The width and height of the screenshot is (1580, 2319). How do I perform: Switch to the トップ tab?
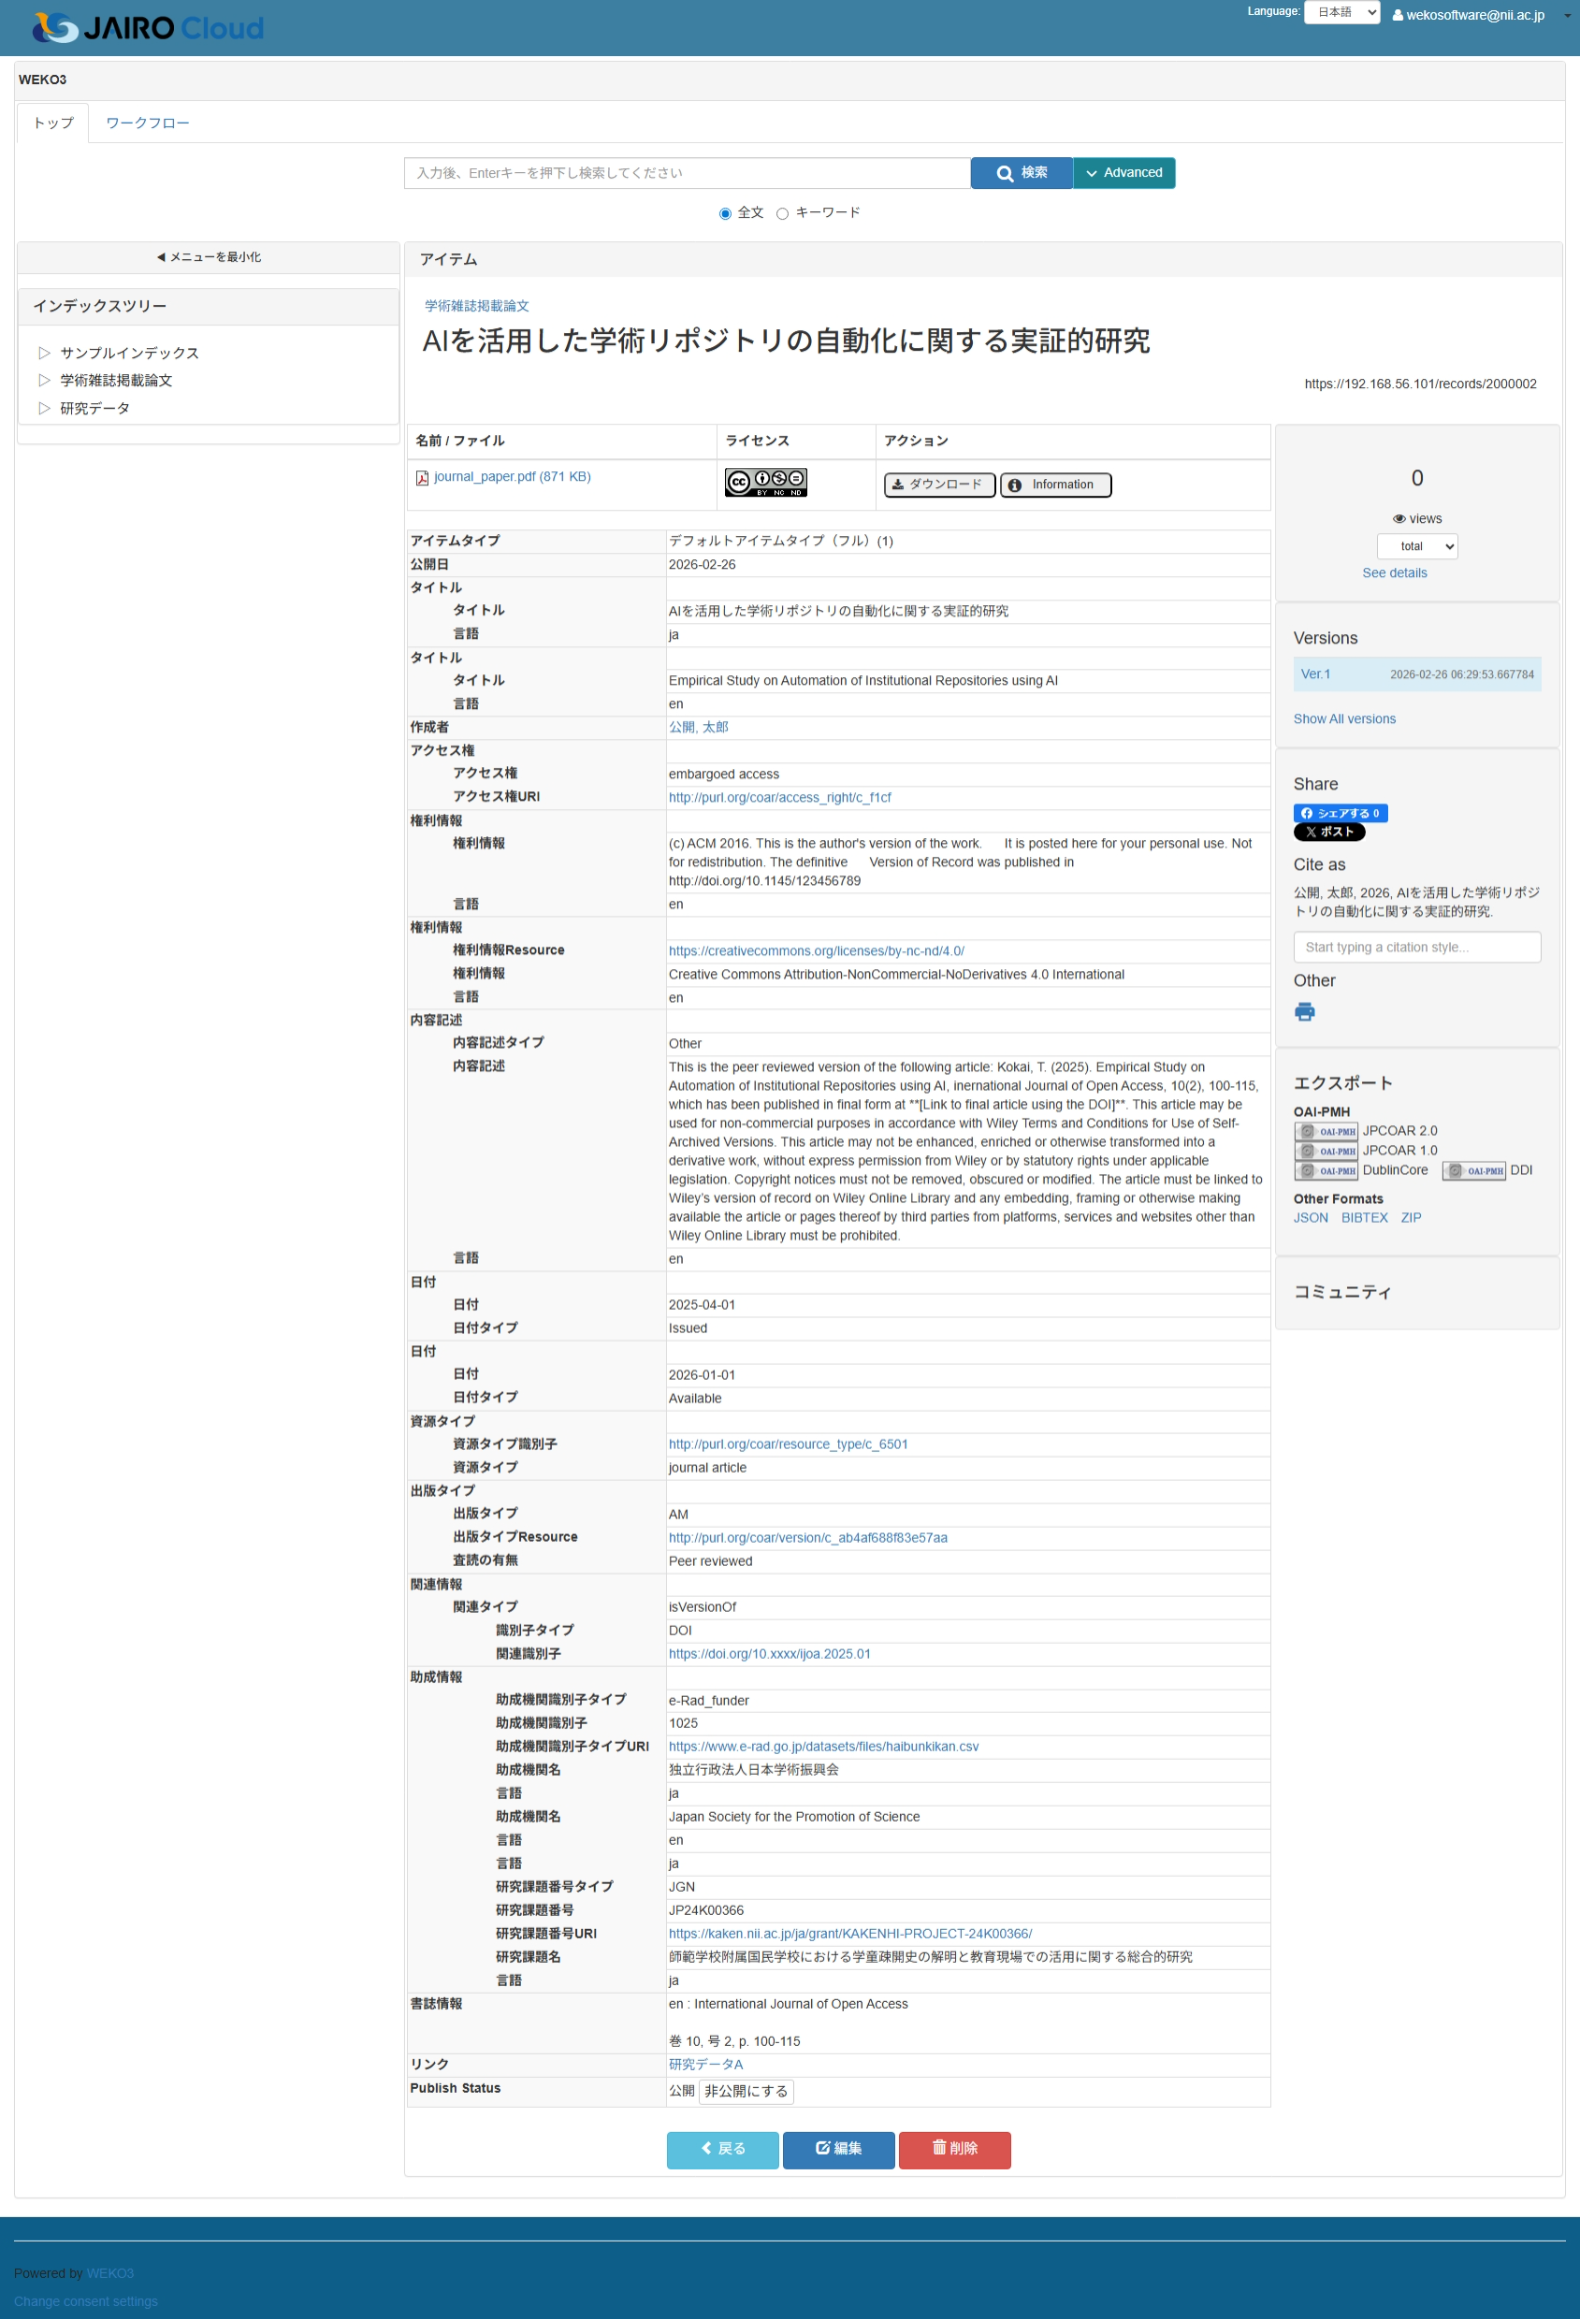53,123
